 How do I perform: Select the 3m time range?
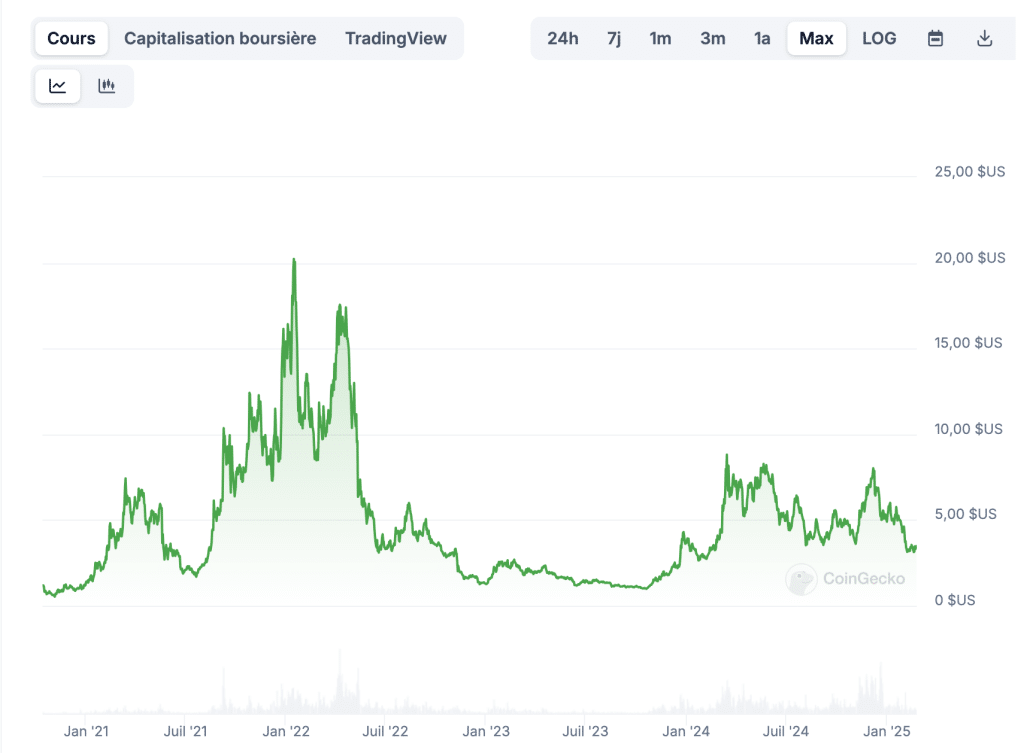712,39
